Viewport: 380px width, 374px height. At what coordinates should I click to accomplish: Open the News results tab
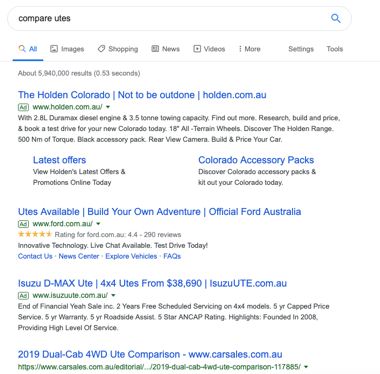165,49
